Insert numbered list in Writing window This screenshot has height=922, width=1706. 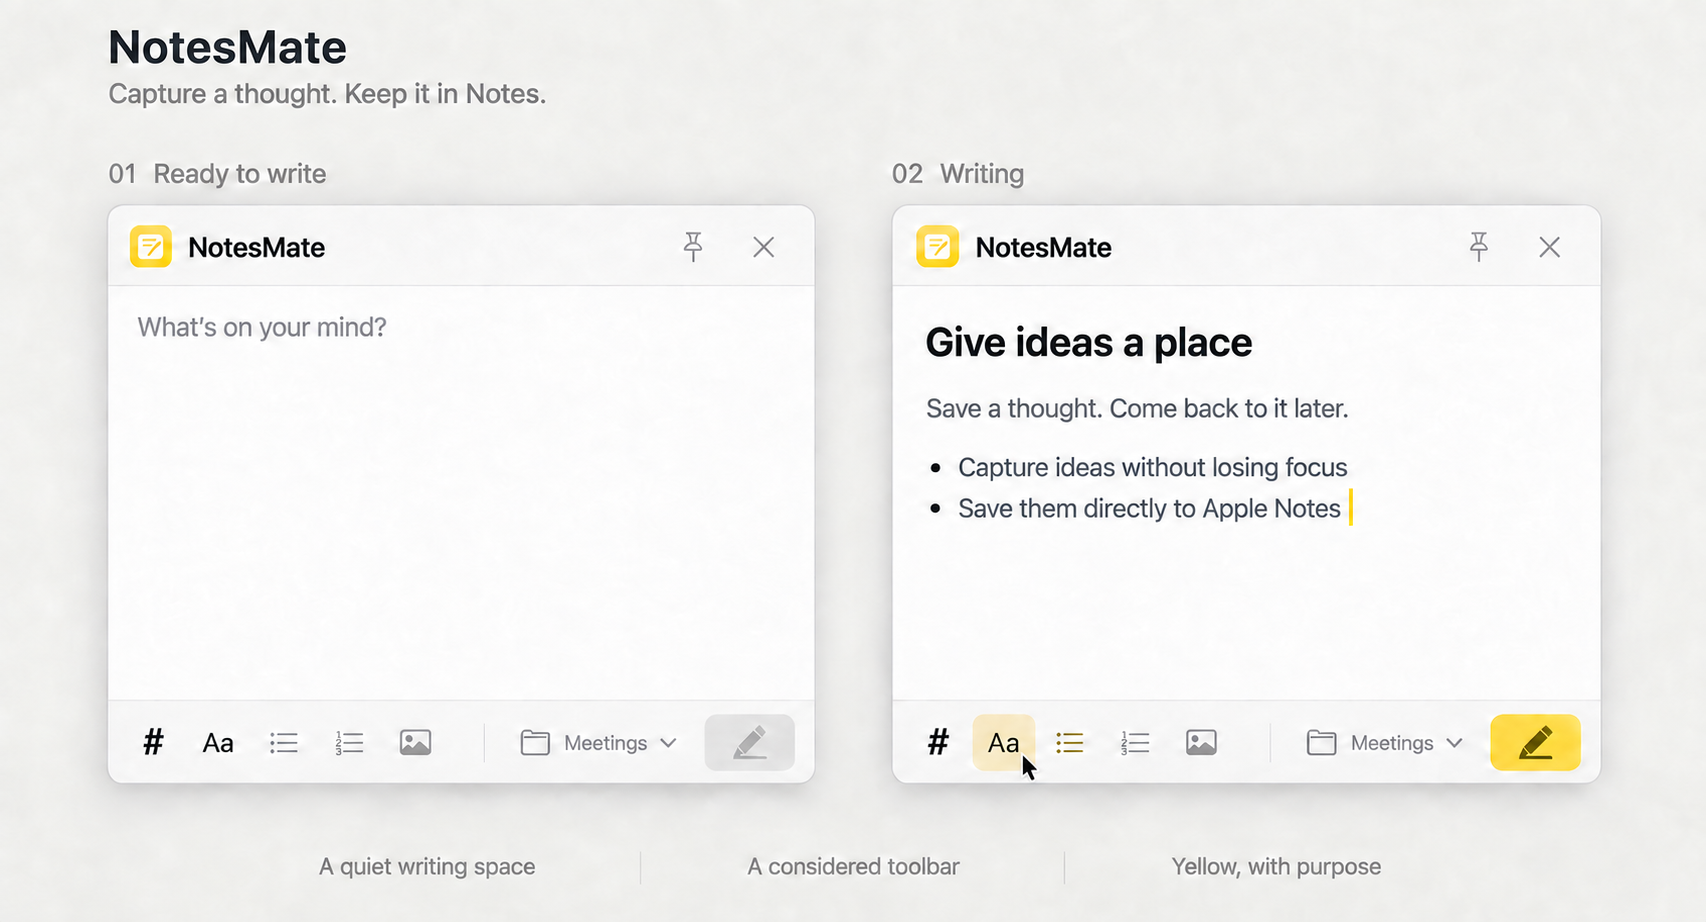(1135, 743)
